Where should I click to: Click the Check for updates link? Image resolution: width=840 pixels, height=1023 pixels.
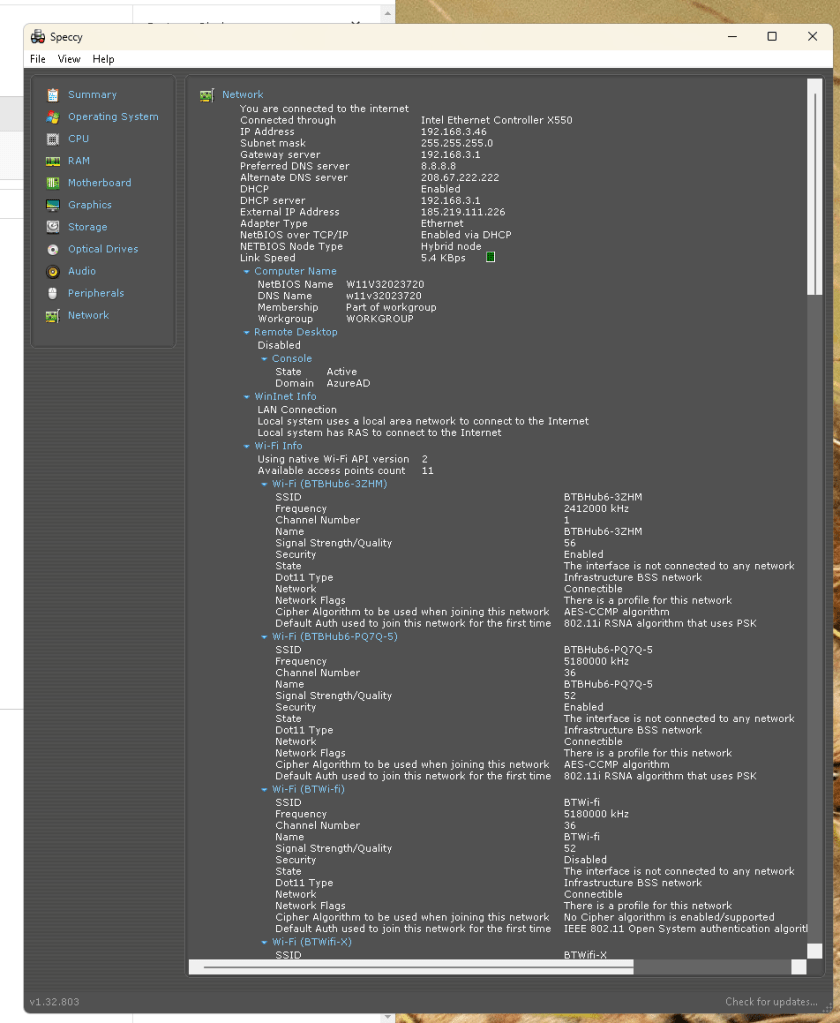(771, 1001)
